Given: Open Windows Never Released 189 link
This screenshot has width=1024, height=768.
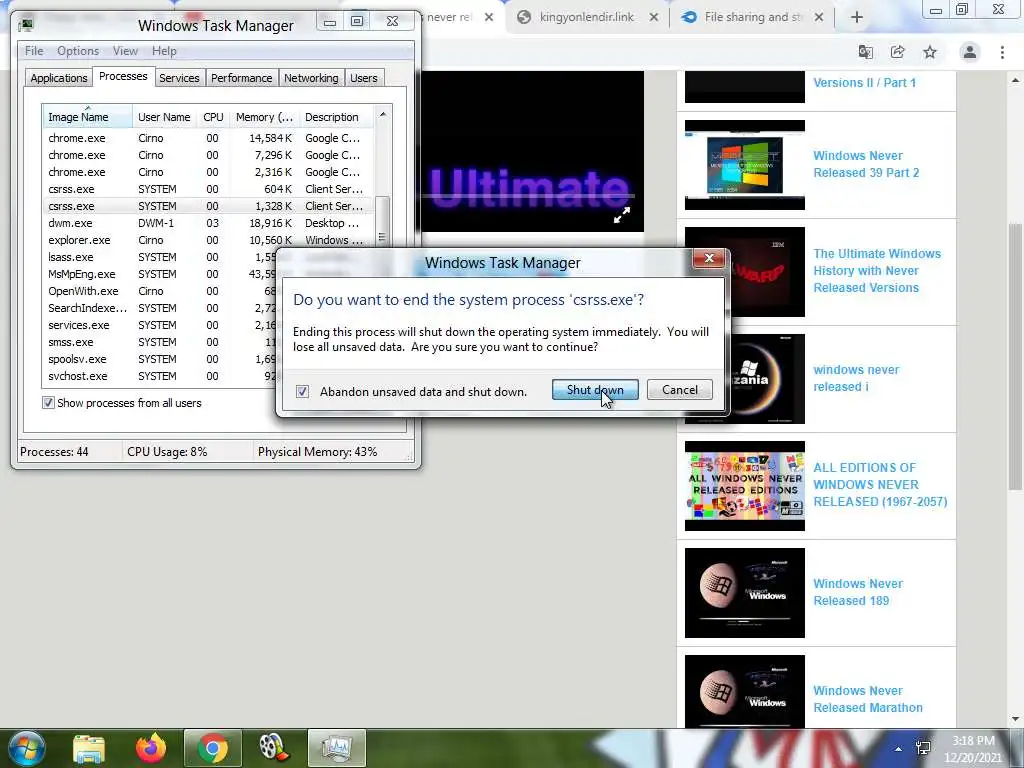Looking at the screenshot, I should pos(857,592).
